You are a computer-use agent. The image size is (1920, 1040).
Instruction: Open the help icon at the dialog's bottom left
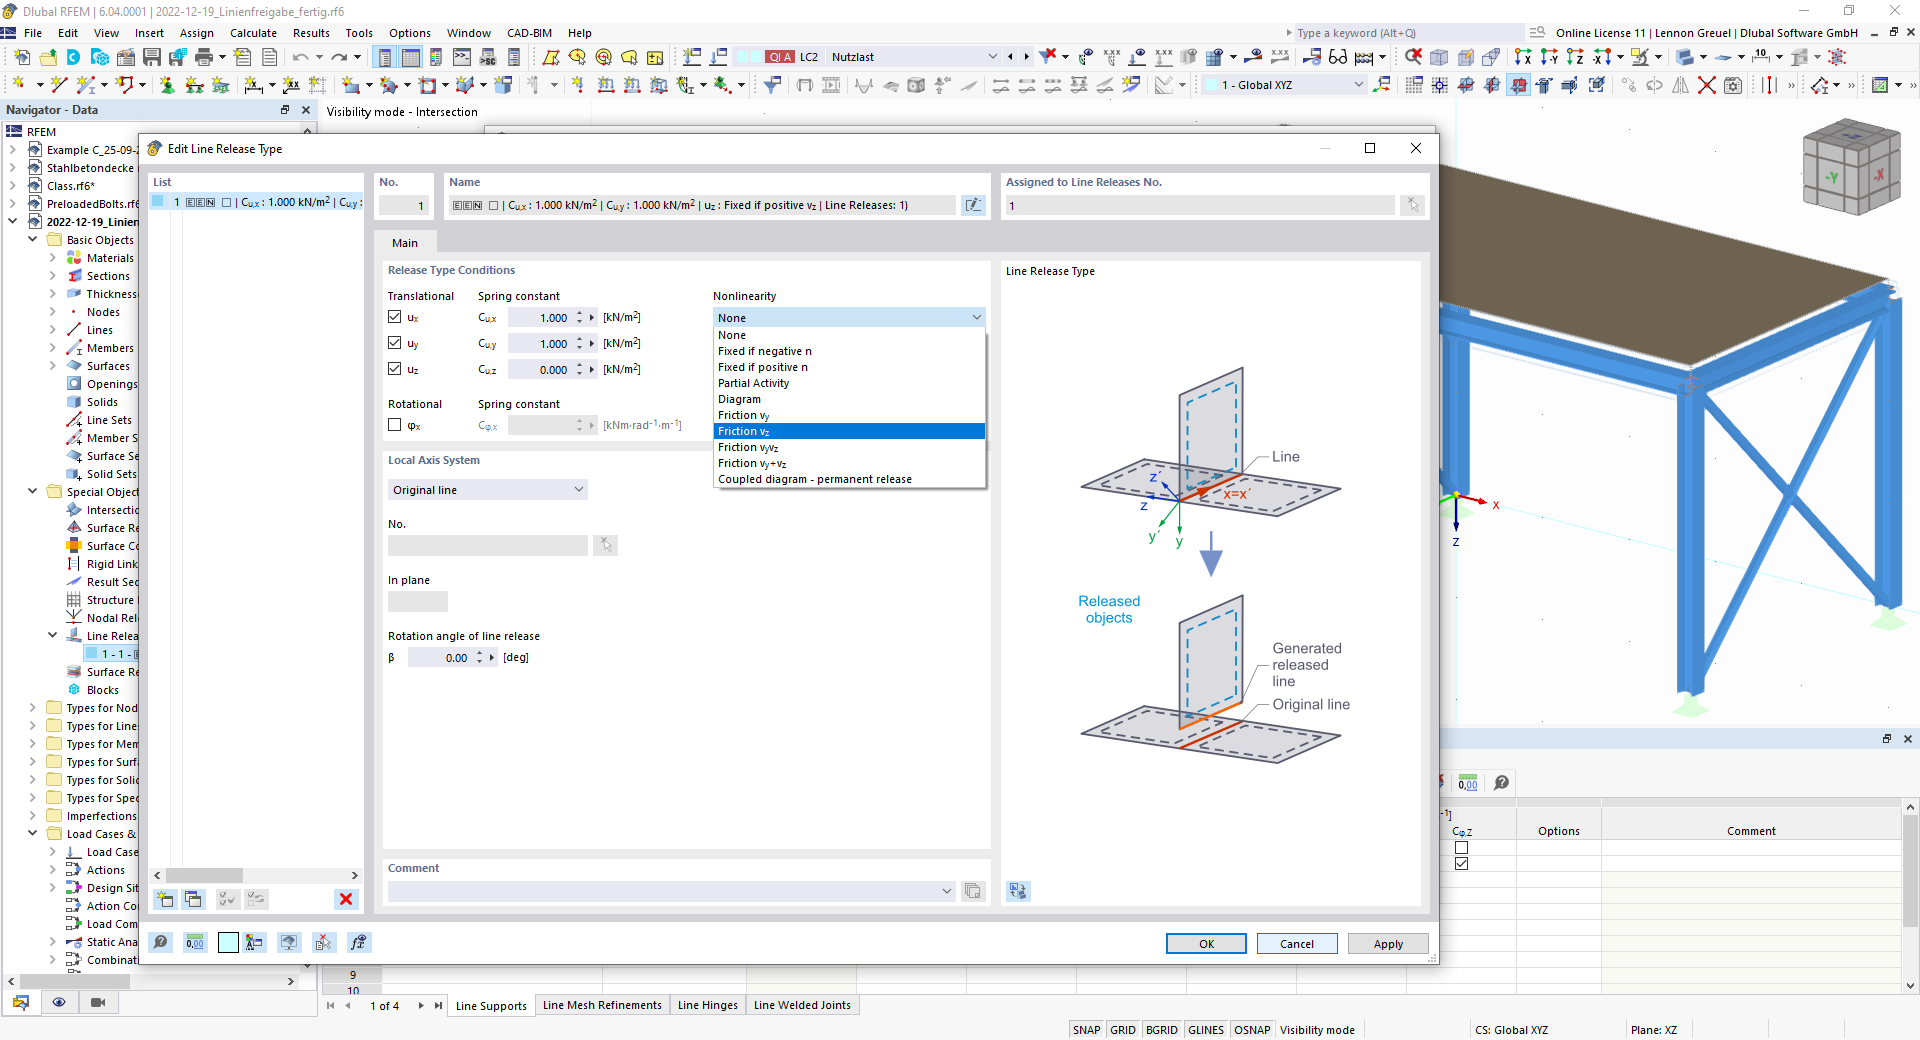coord(161,942)
